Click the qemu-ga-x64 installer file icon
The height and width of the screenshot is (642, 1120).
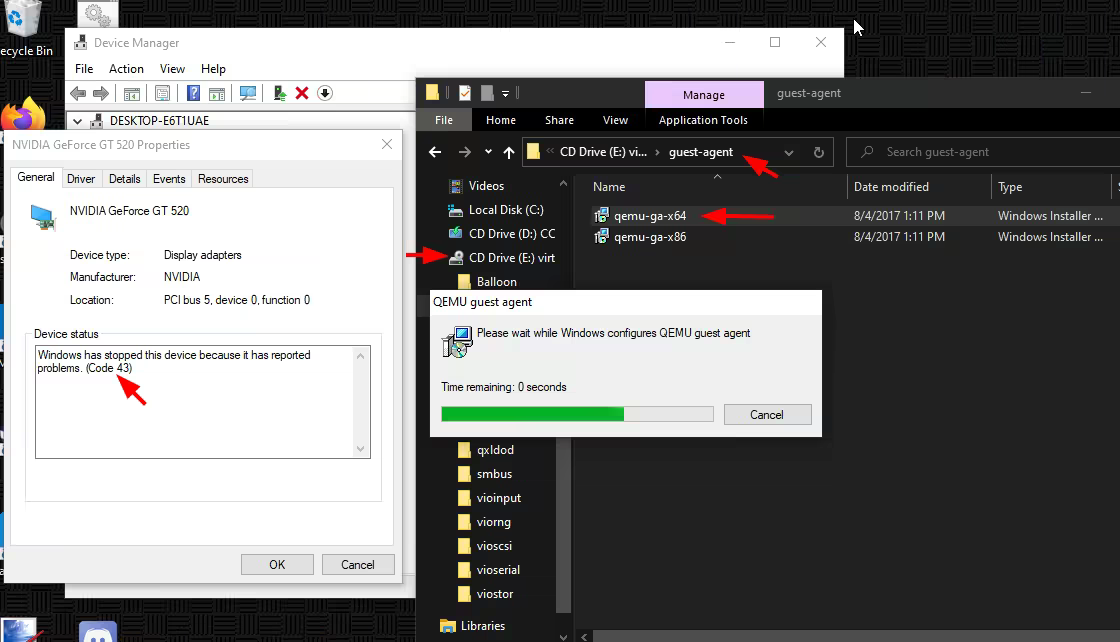pos(601,215)
